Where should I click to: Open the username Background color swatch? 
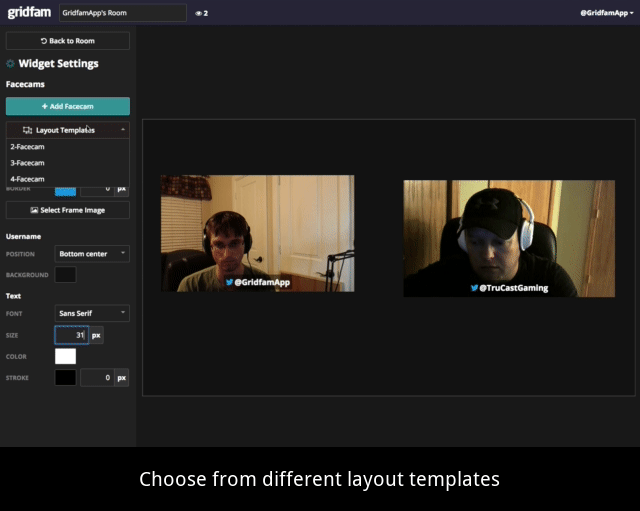65,275
